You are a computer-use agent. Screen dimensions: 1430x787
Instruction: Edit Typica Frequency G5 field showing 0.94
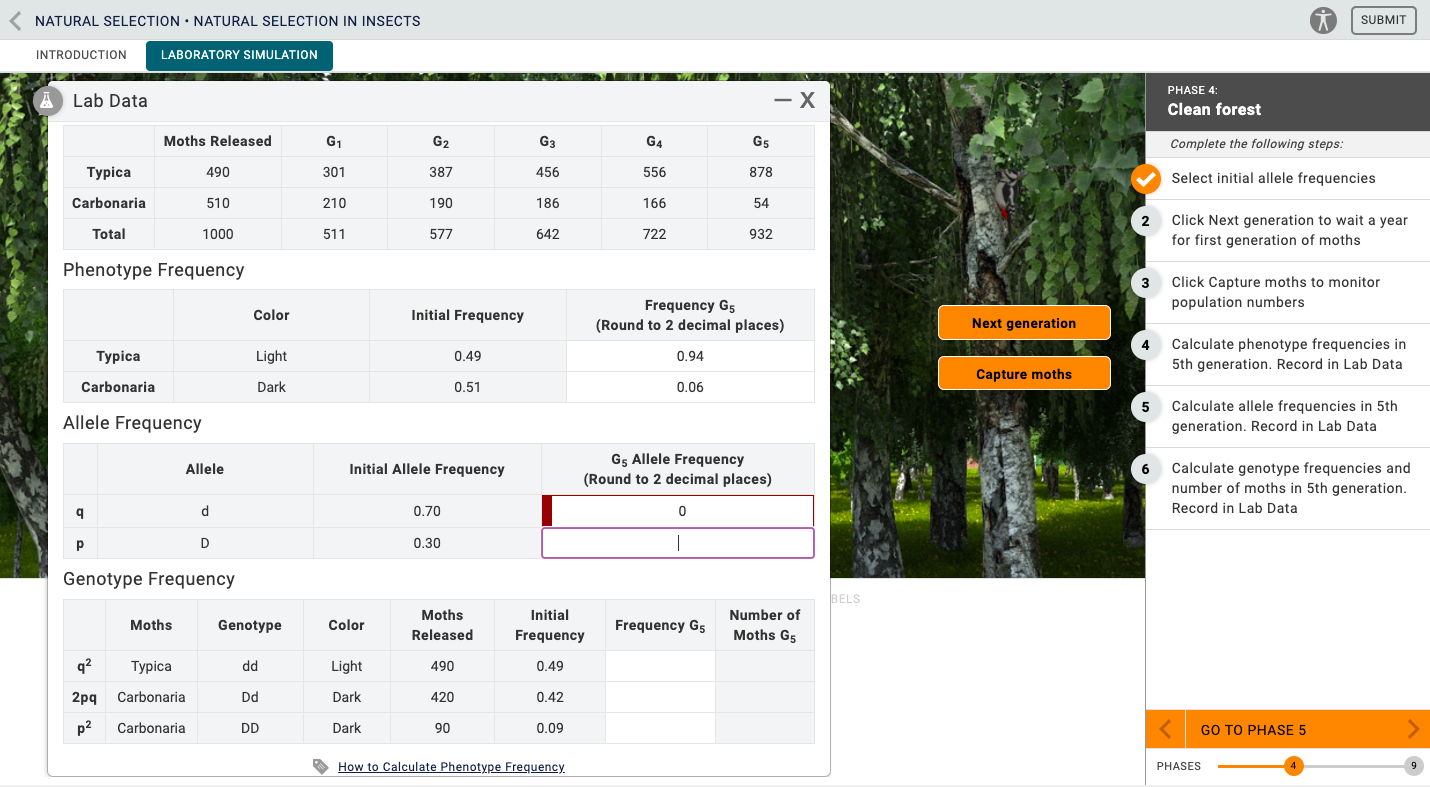pyautogui.click(x=690, y=356)
